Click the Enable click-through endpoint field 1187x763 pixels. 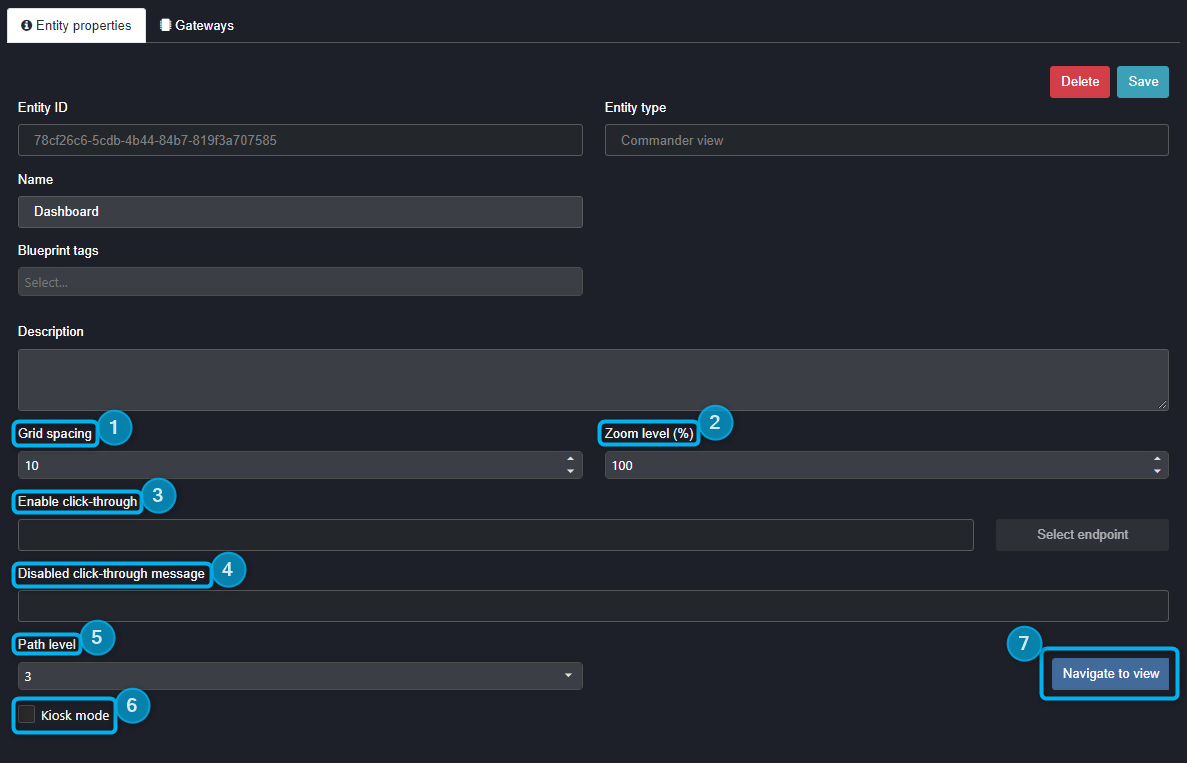coord(495,535)
